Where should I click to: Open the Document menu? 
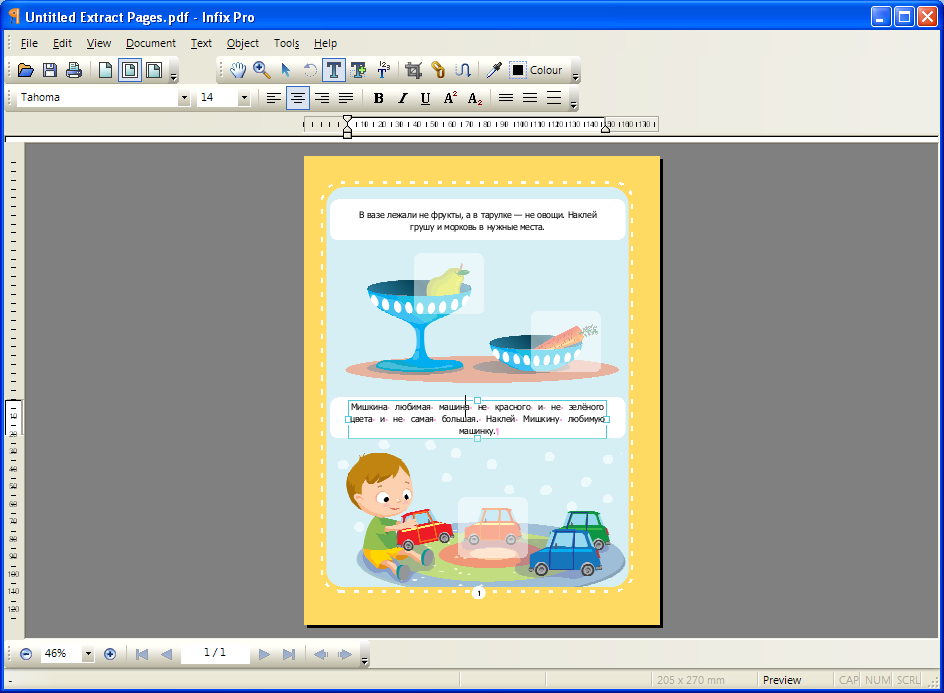tap(151, 43)
